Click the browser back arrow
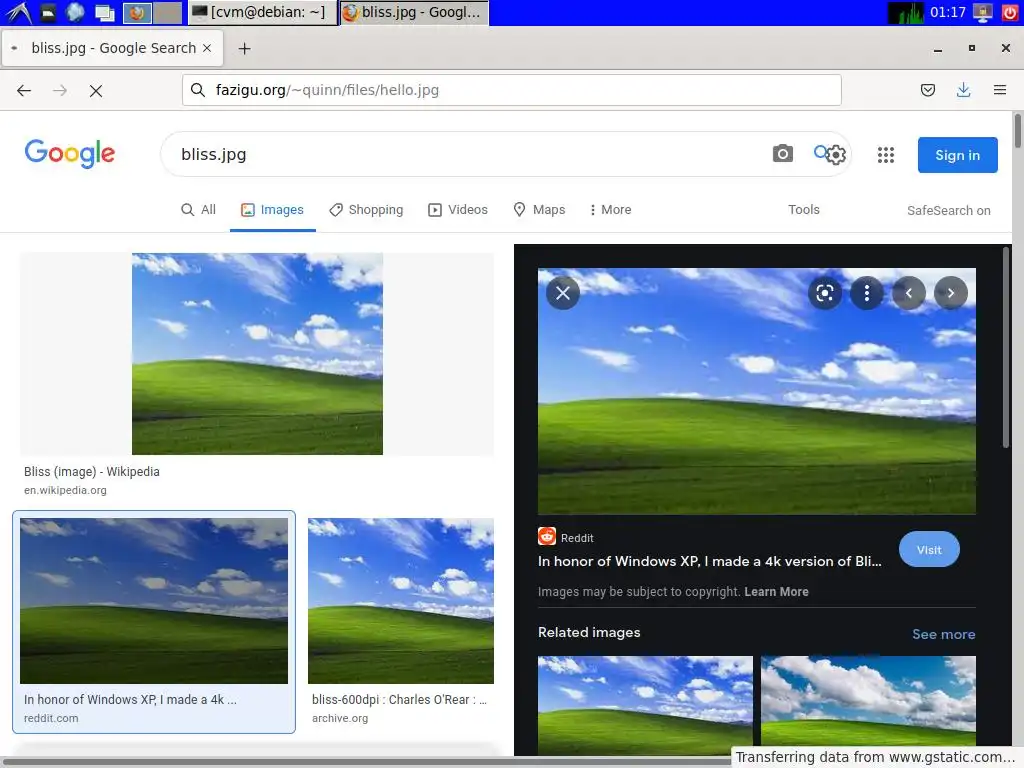 [x=24, y=90]
